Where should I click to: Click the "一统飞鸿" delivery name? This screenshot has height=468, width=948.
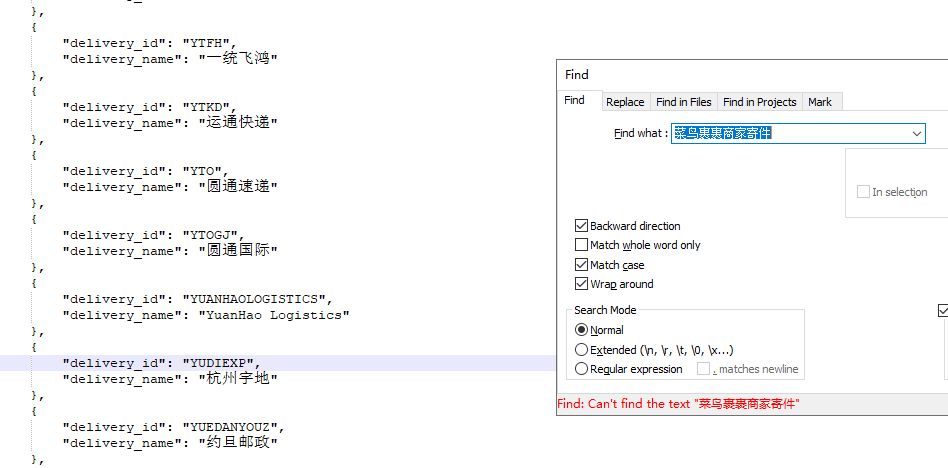[x=238, y=59]
